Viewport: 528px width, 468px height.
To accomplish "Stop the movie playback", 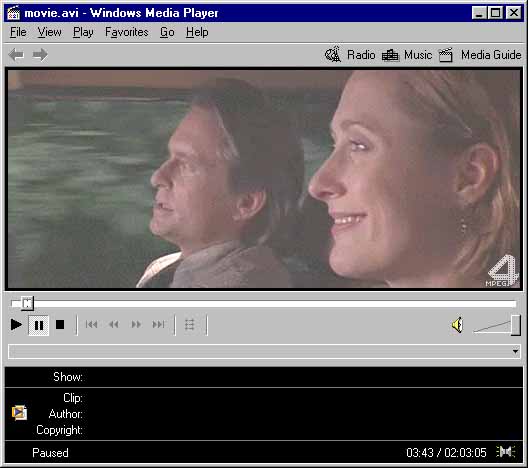I will [60, 325].
